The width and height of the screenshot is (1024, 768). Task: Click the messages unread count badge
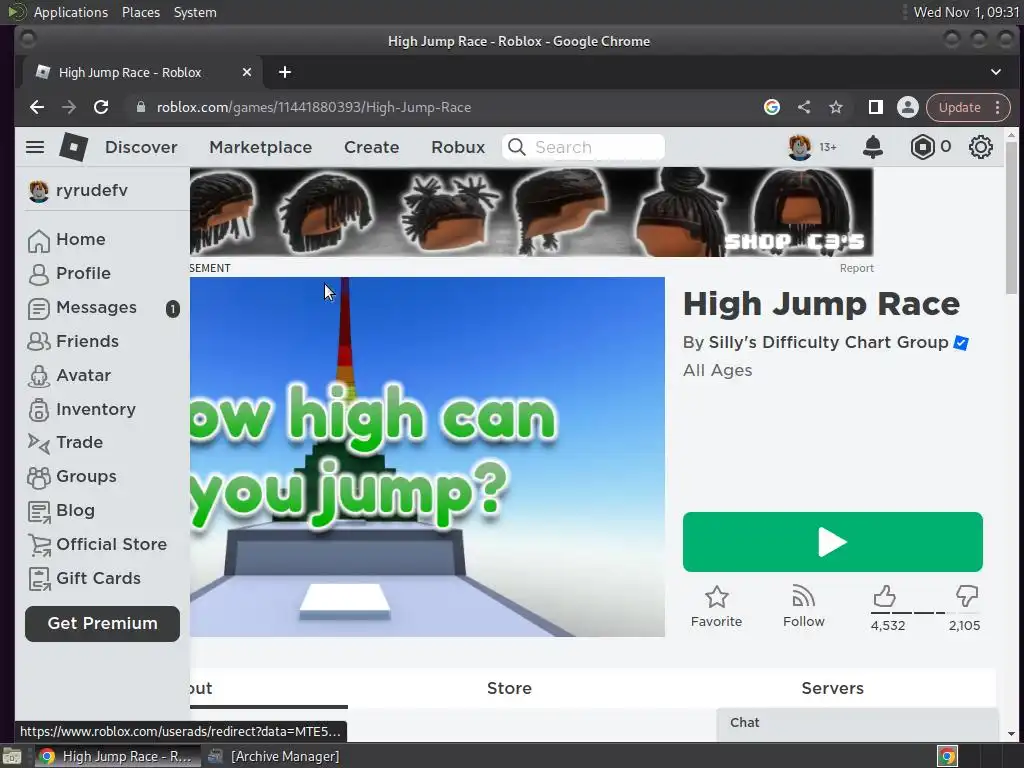click(x=172, y=309)
